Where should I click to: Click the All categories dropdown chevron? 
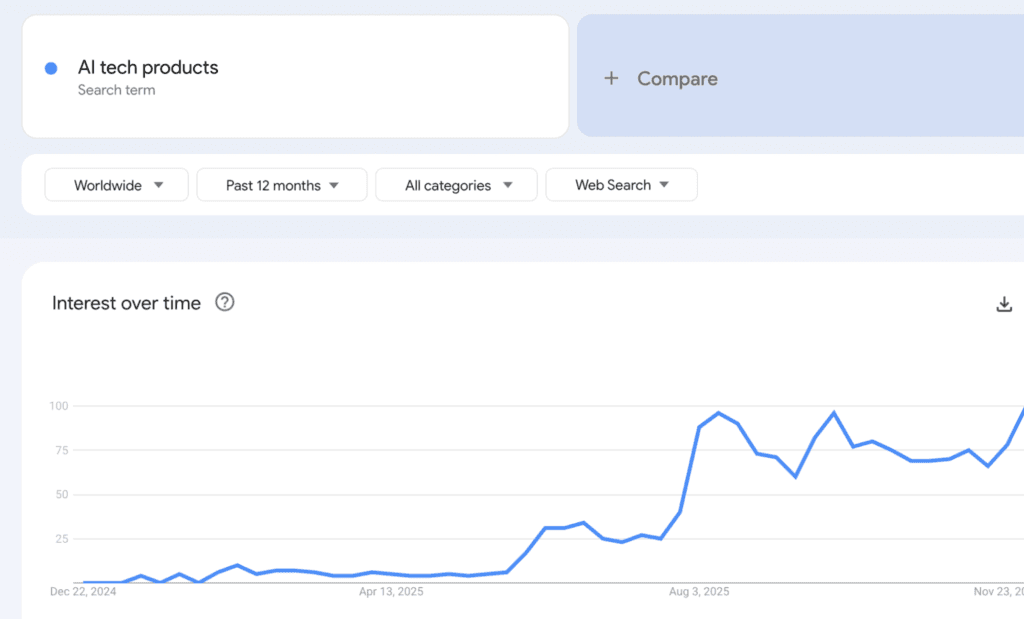[x=509, y=185]
